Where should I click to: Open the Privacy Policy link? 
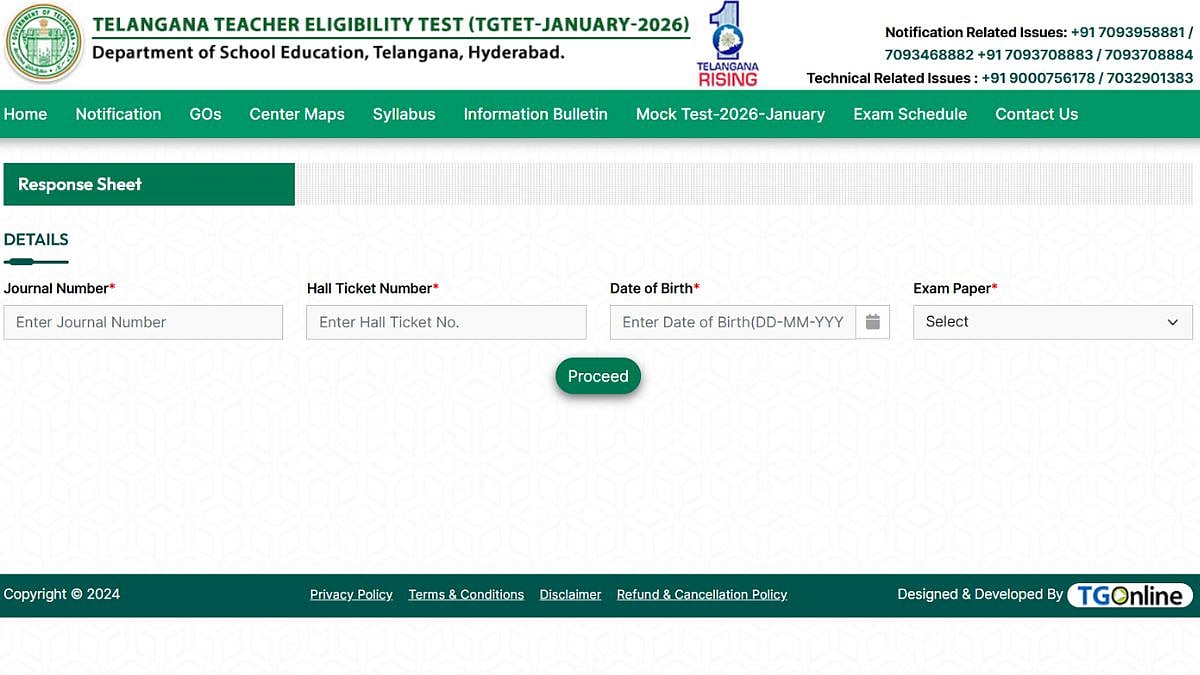point(351,594)
